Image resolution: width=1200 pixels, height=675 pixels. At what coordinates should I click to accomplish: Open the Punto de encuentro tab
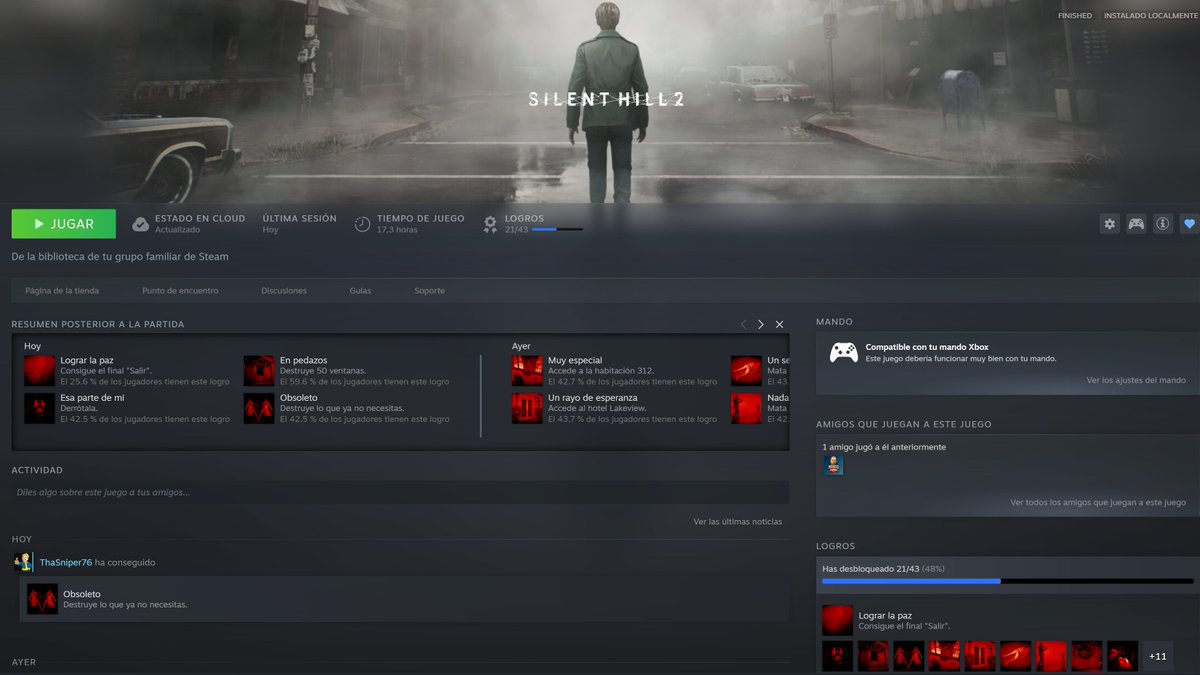(180, 291)
